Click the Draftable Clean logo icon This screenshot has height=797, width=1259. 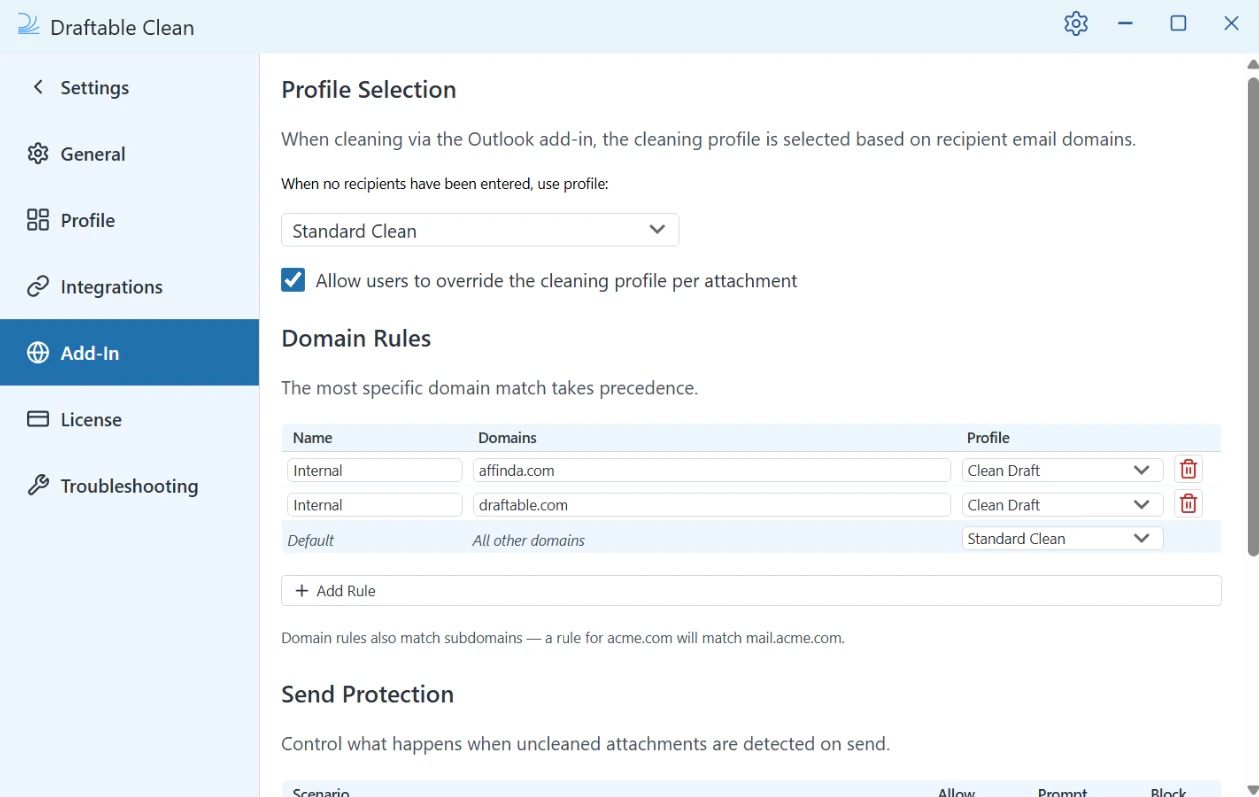click(28, 26)
